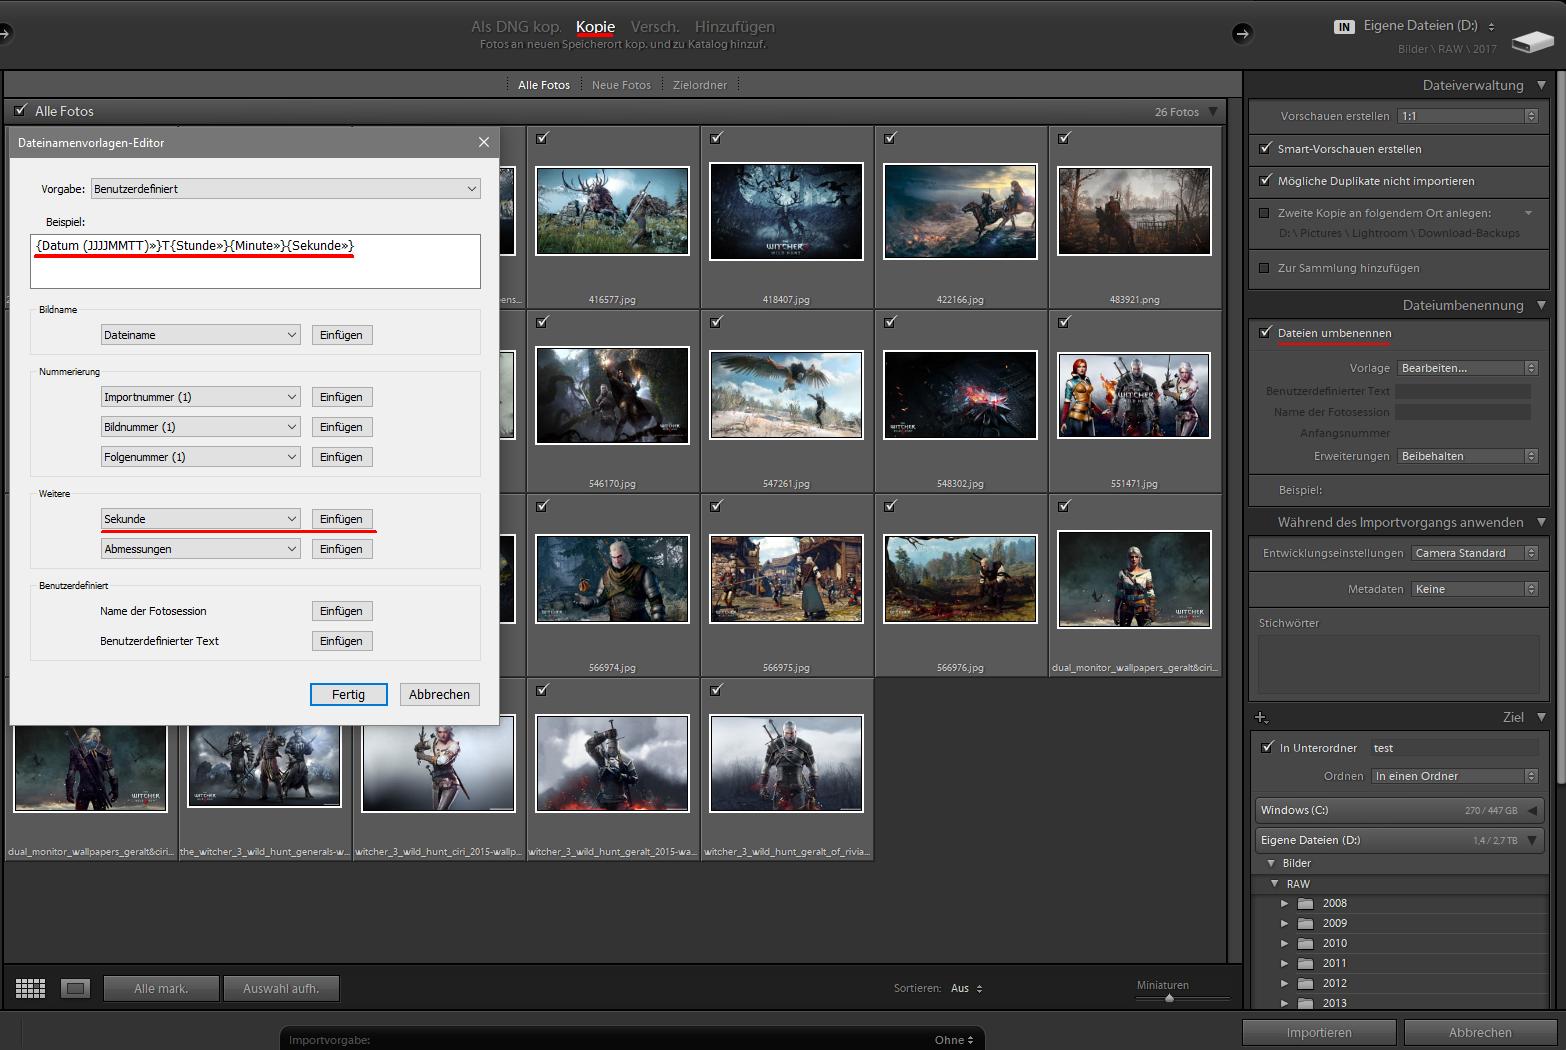Adjust the Miniaturen size slider
Viewport: 1566px width, 1050px height.
coord(1169,997)
